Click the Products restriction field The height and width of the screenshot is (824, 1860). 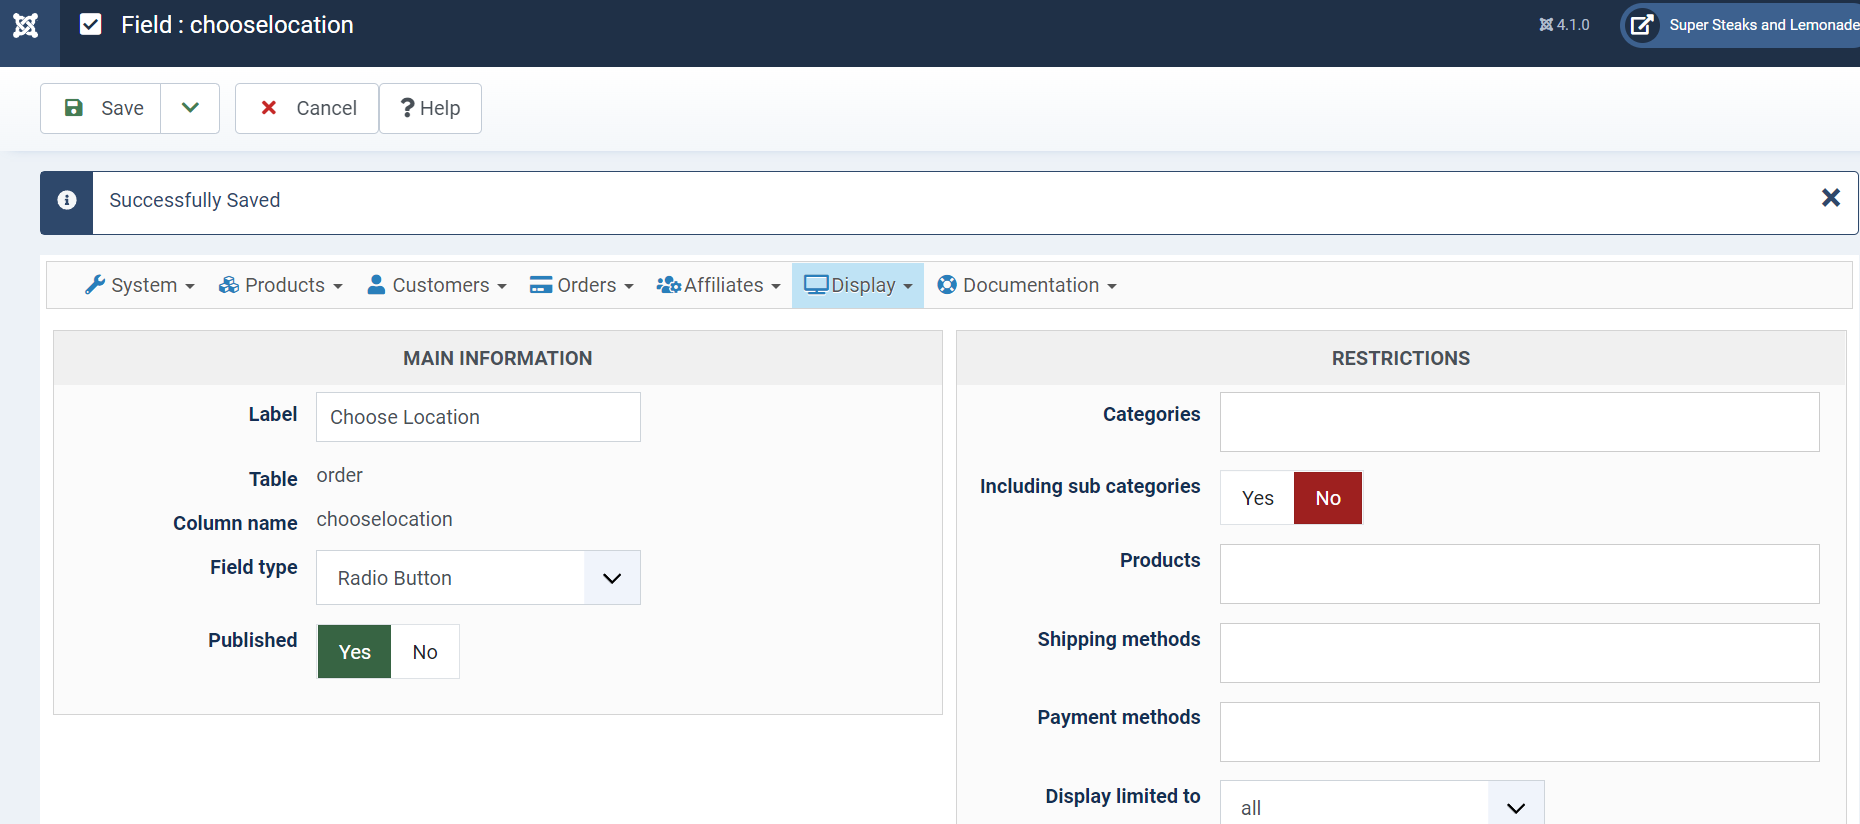[x=1519, y=574]
